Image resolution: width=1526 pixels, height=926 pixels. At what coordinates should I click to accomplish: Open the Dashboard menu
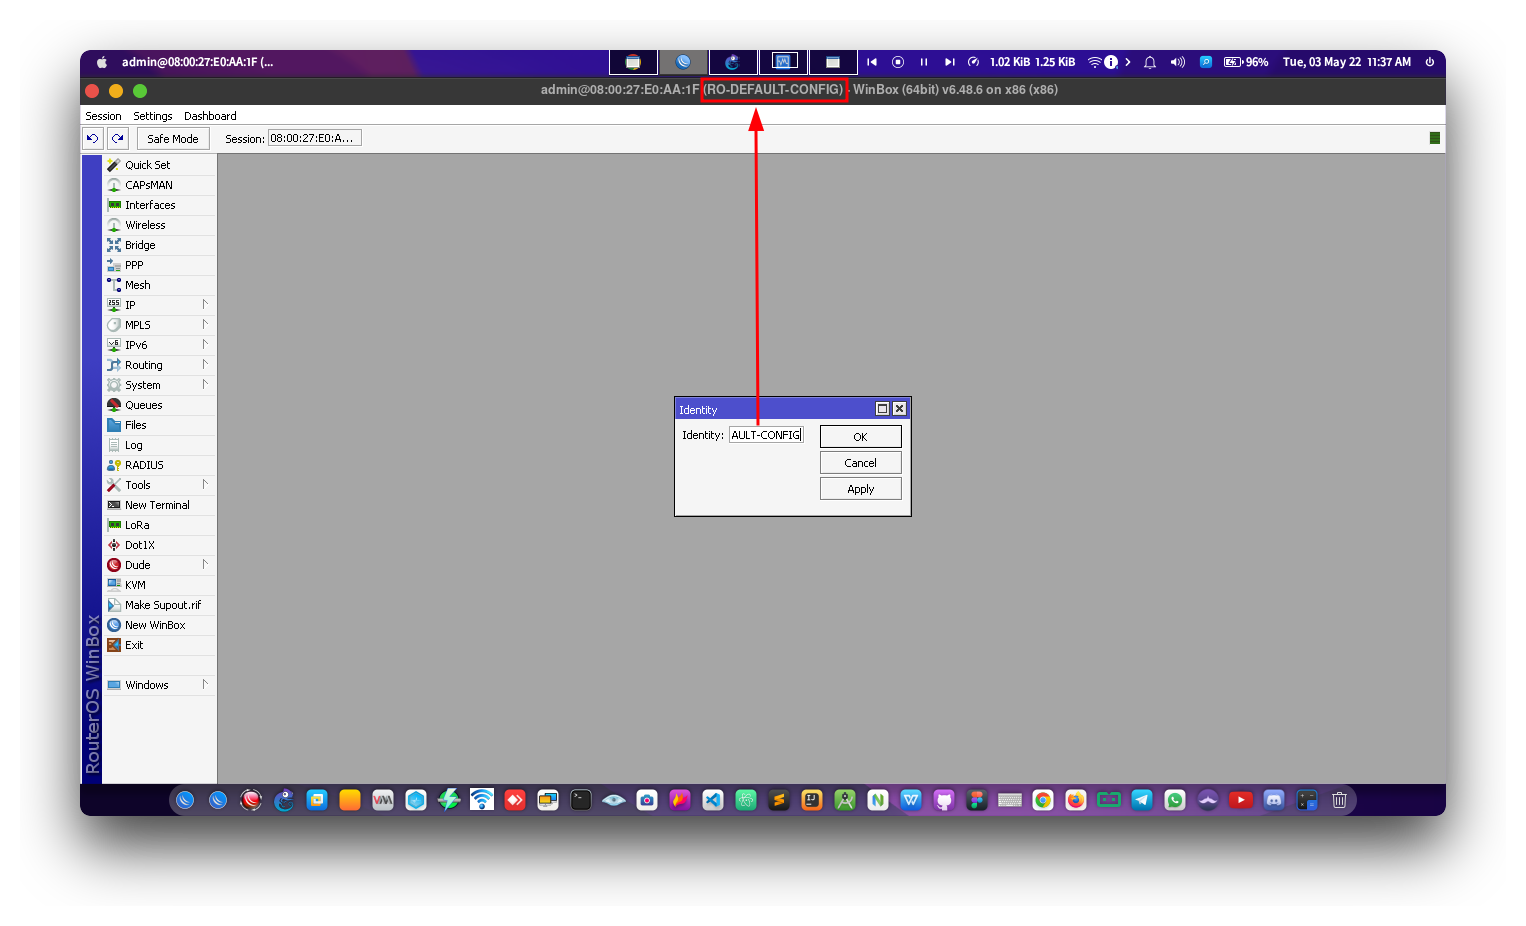coord(210,115)
